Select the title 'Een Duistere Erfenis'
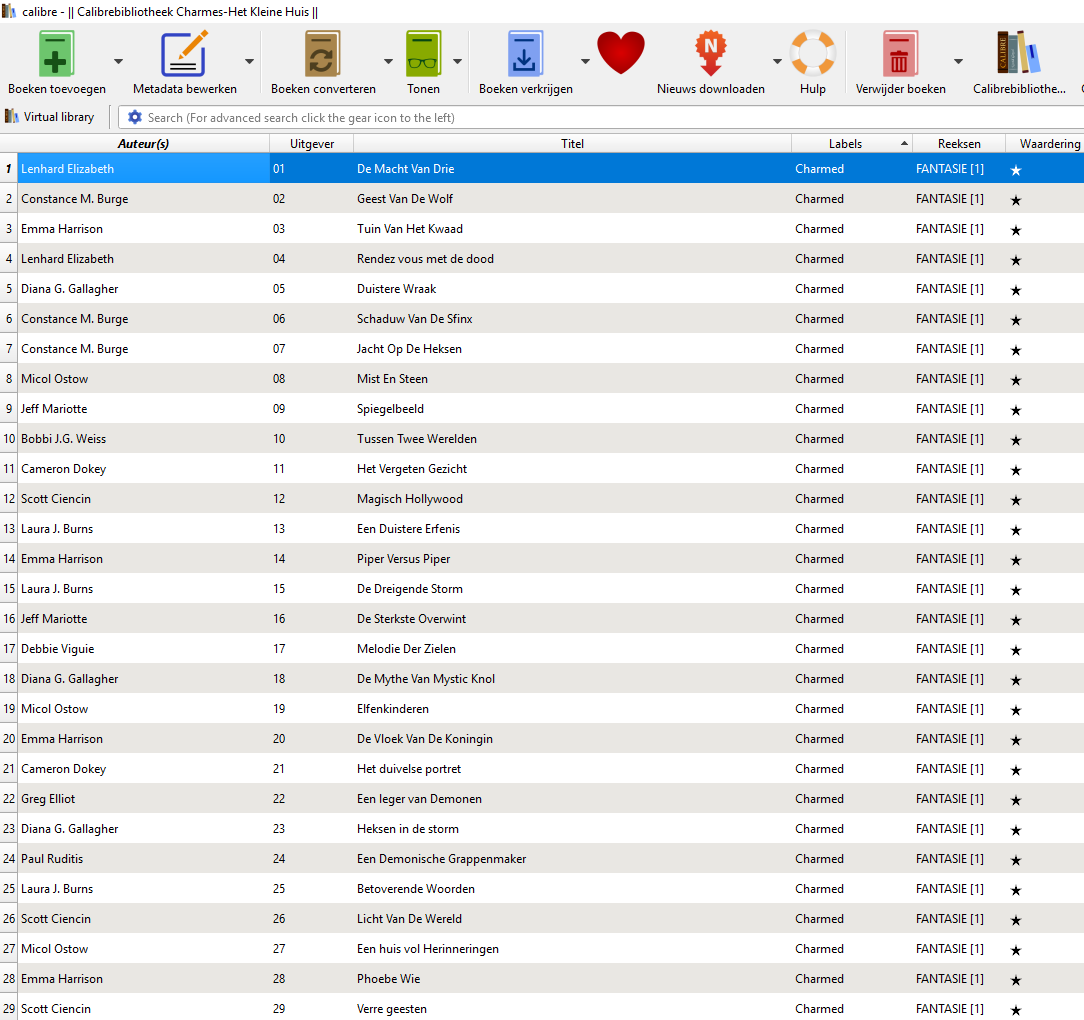 pos(409,529)
